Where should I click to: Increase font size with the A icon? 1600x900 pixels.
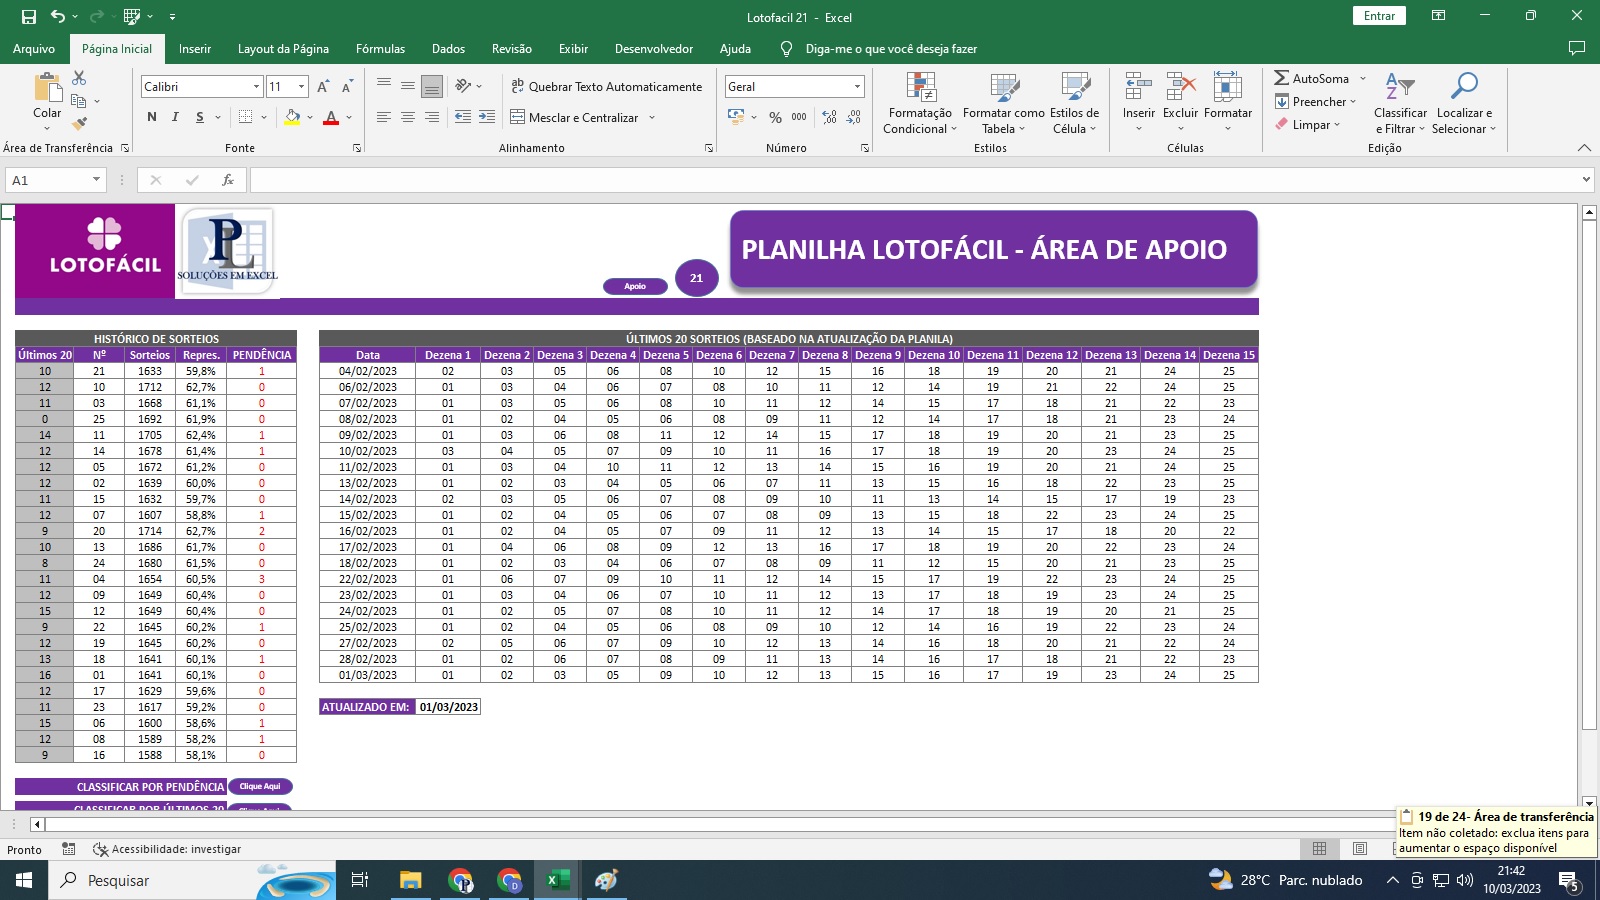[x=323, y=87]
